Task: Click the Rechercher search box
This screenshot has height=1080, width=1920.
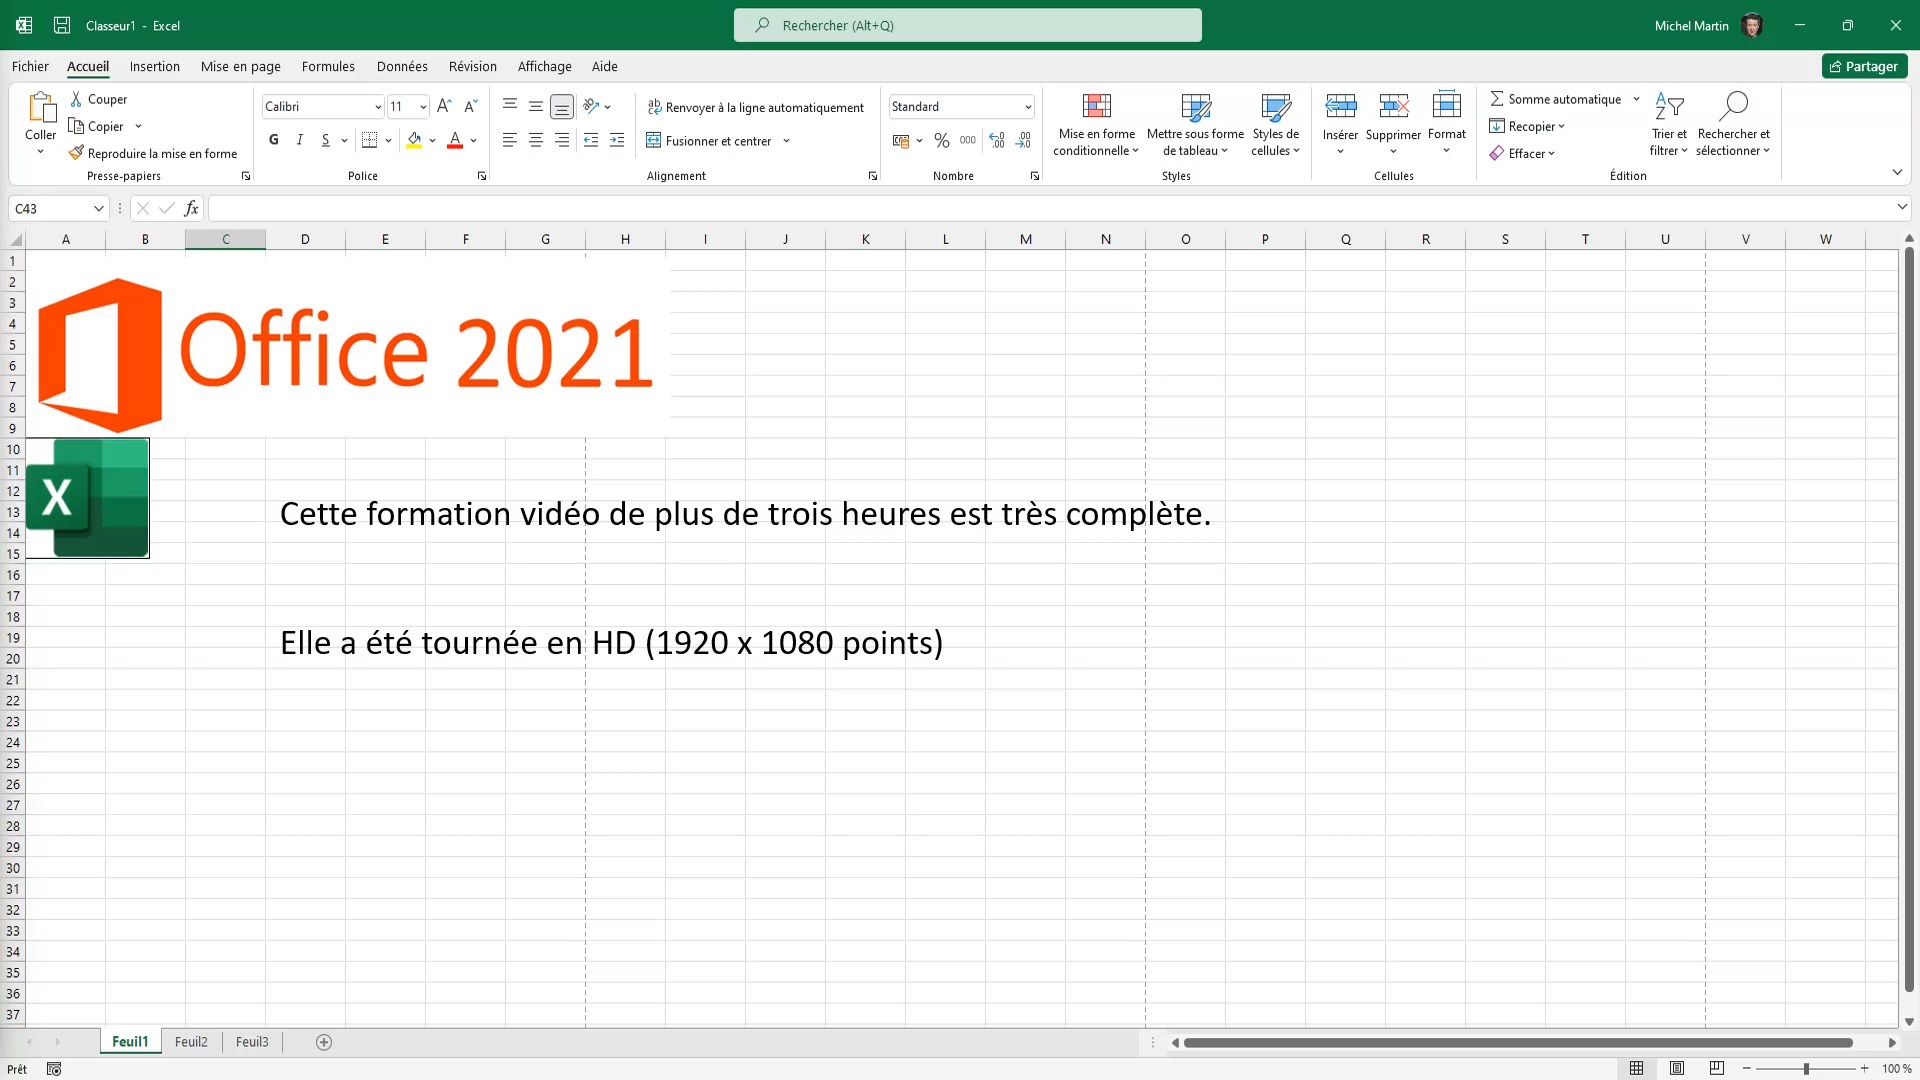Action: coord(967,25)
